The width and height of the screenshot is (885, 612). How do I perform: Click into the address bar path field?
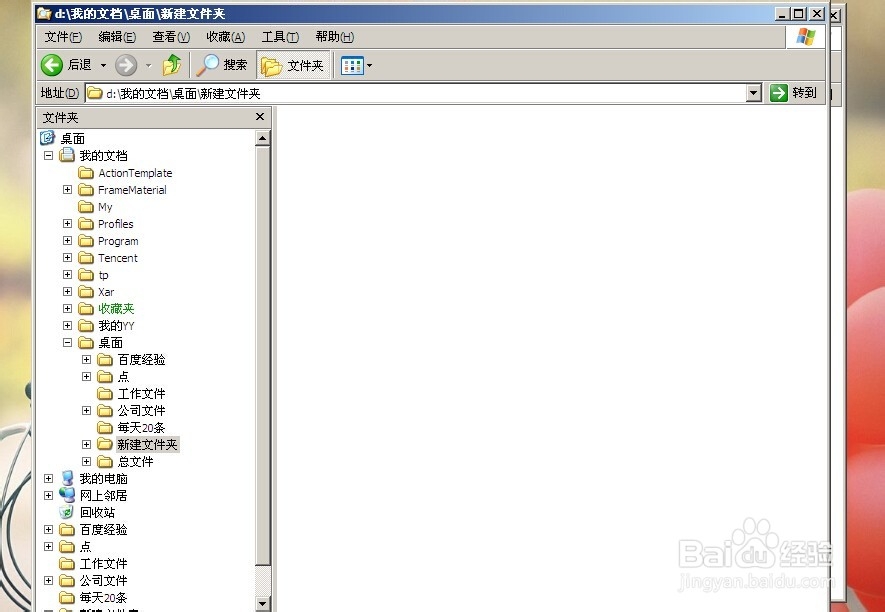coord(416,93)
